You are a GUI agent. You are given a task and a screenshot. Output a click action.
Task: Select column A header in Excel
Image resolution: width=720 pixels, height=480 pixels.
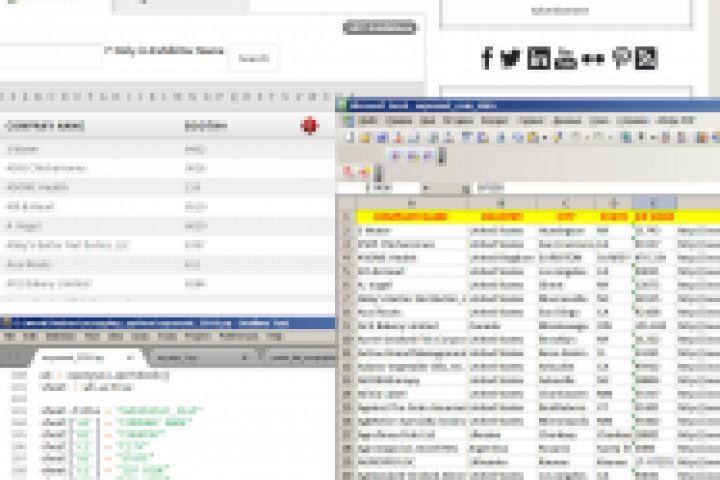coord(412,203)
